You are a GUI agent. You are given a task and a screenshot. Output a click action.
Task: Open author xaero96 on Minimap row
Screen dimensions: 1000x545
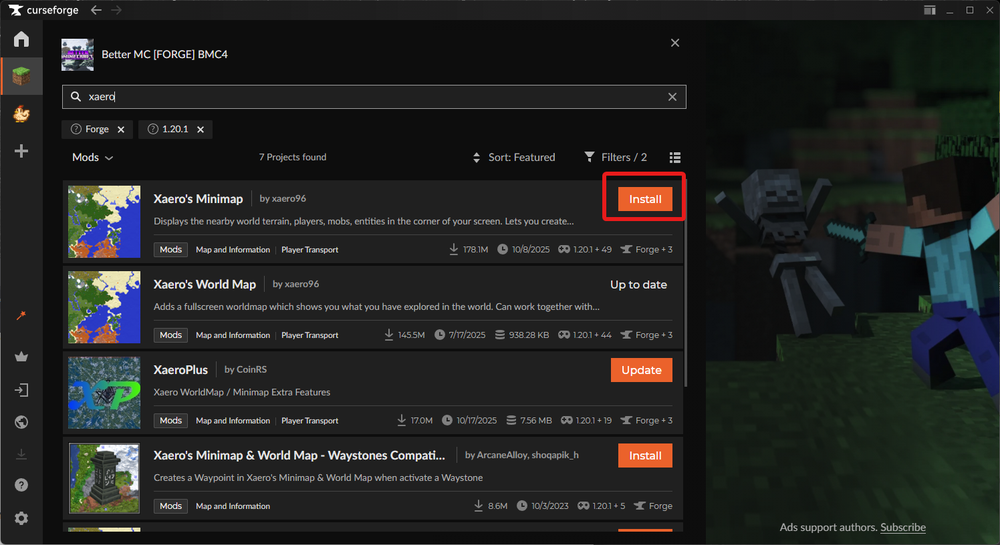(x=283, y=198)
